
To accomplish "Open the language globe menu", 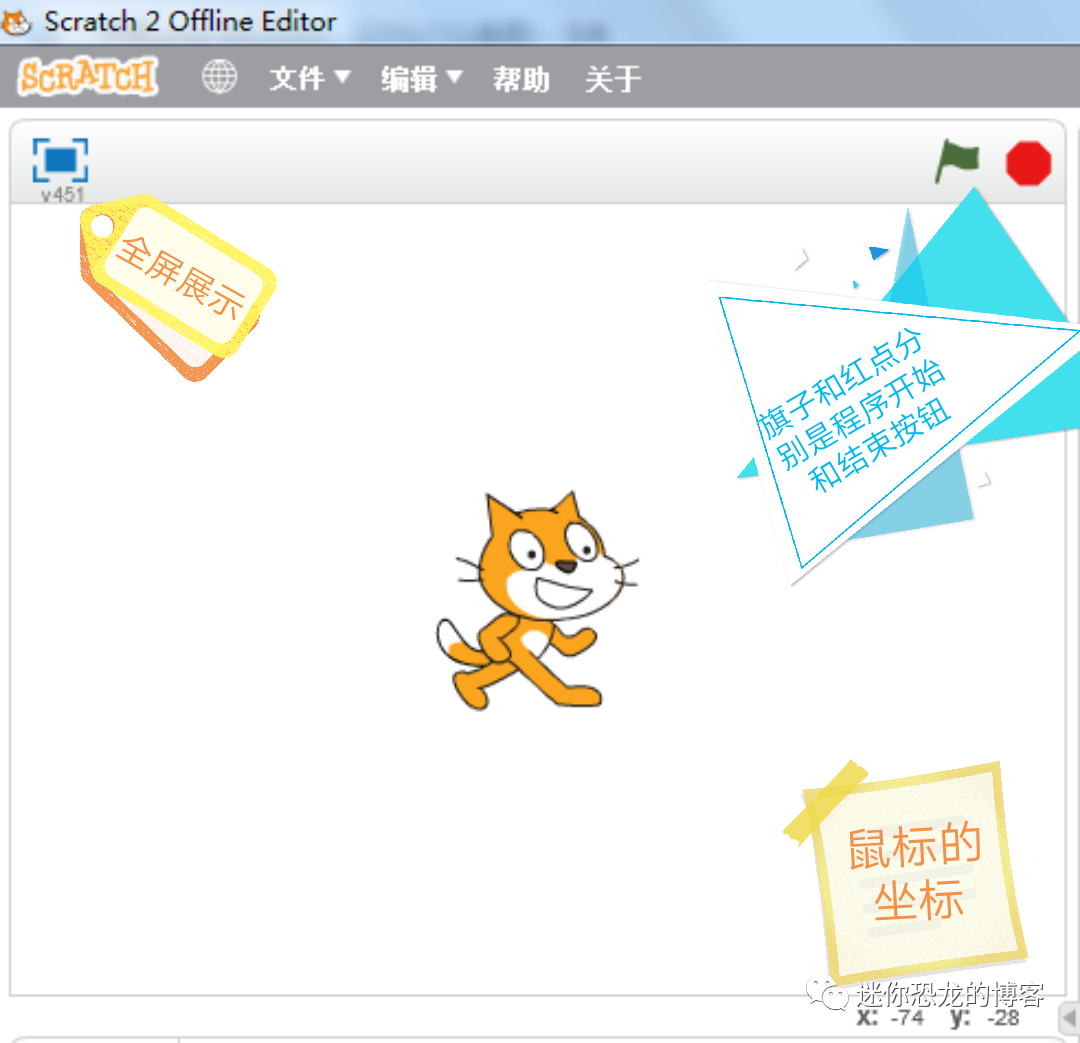I will (219, 76).
